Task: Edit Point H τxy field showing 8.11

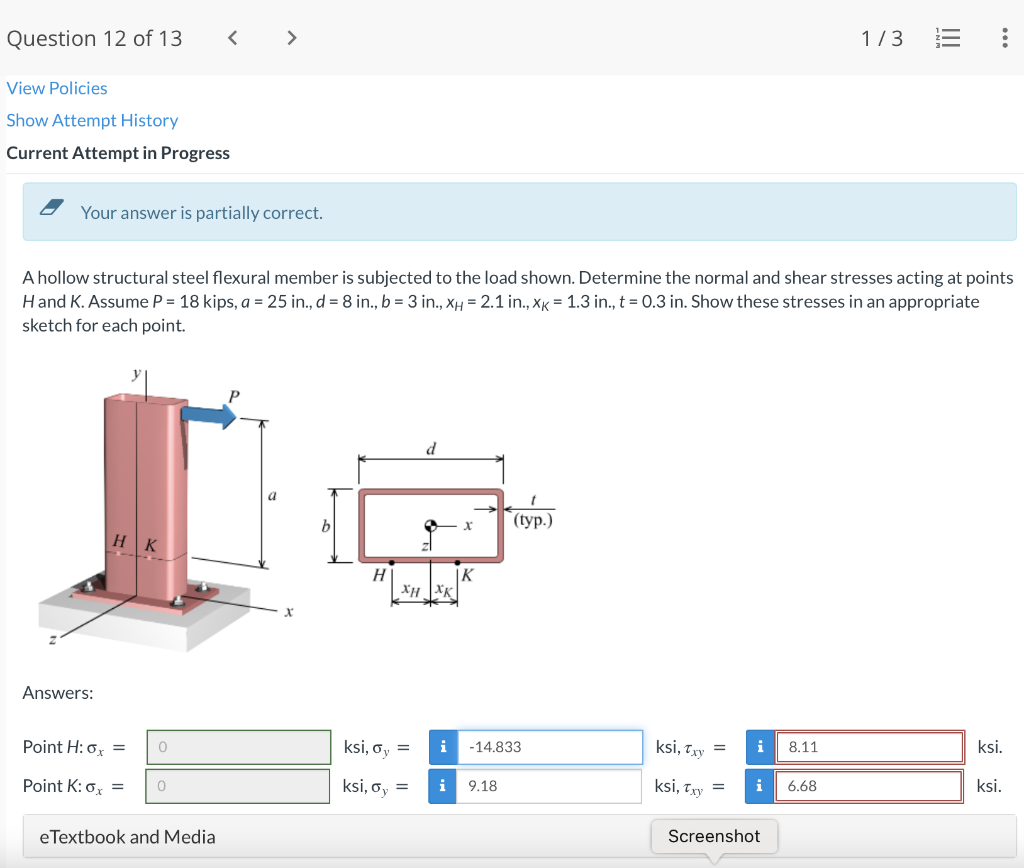Action: (x=870, y=747)
